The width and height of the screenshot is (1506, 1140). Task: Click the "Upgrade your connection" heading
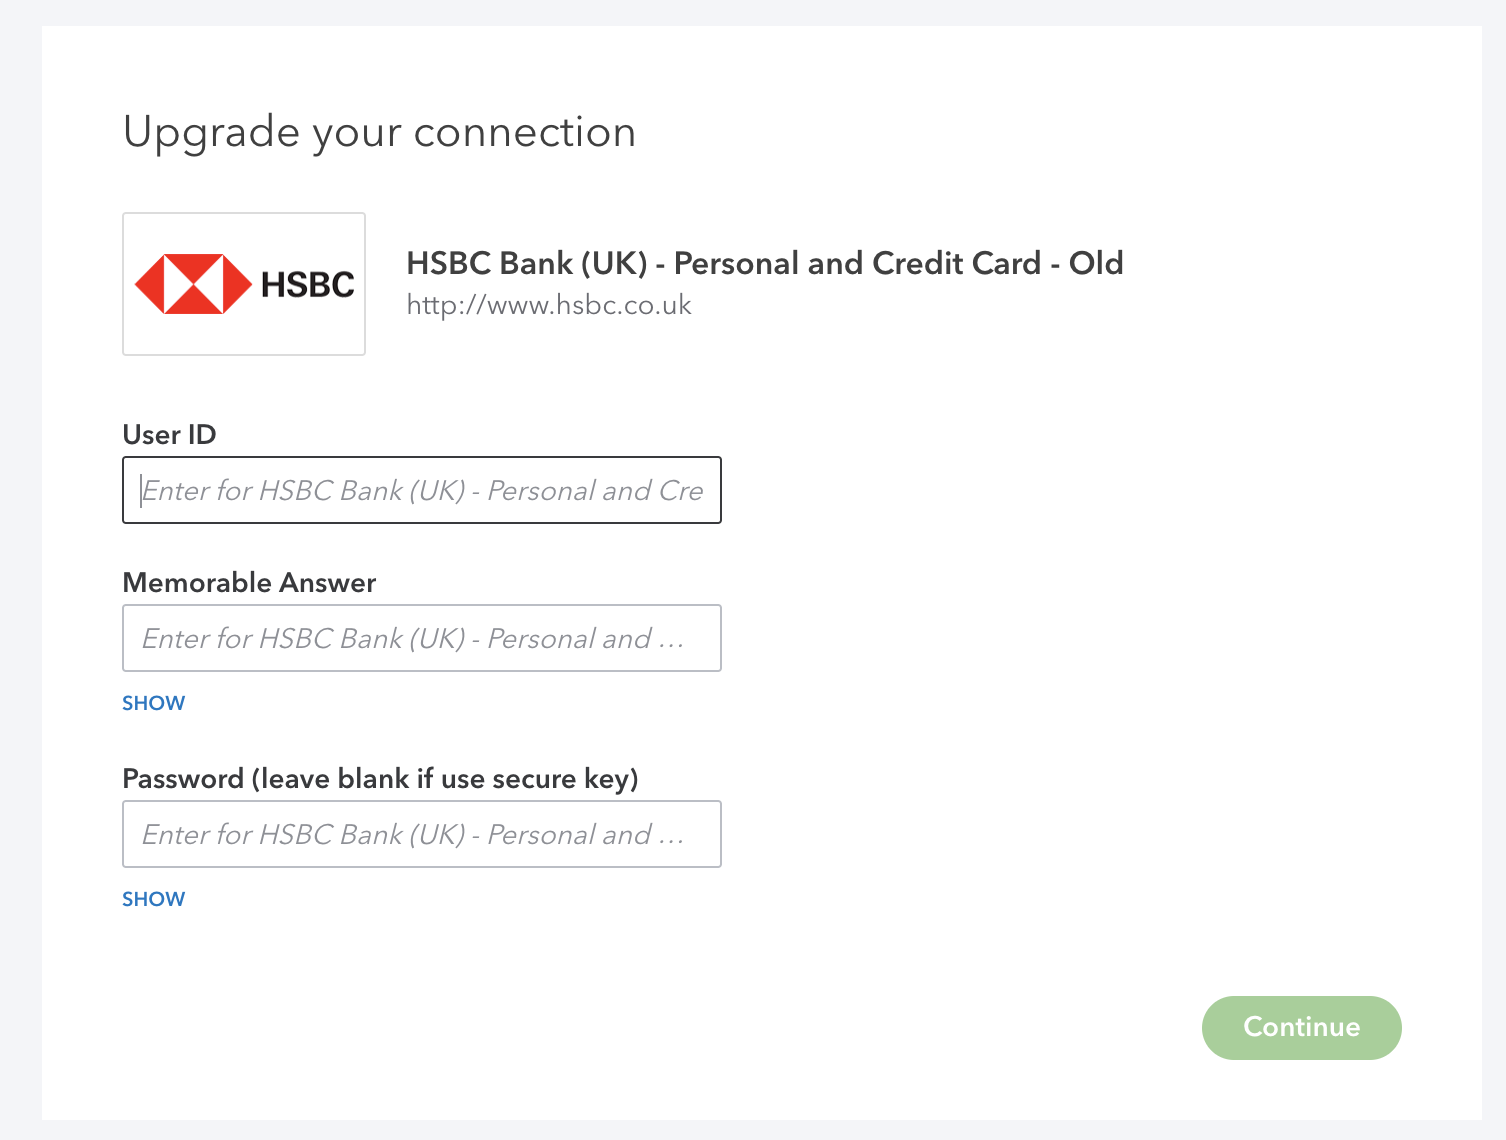click(379, 132)
